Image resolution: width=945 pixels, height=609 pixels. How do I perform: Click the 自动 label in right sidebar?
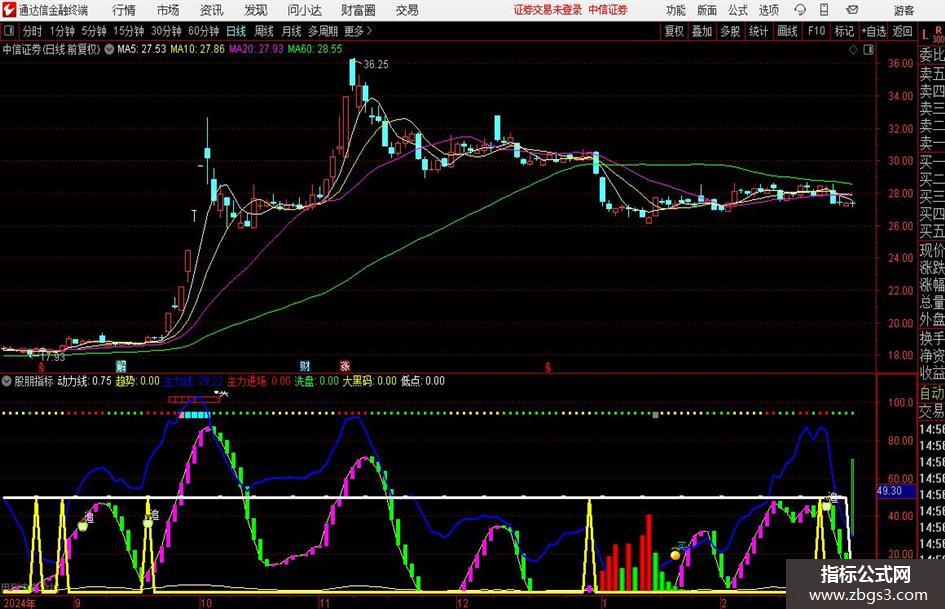pyautogui.click(x=932, y=393)
